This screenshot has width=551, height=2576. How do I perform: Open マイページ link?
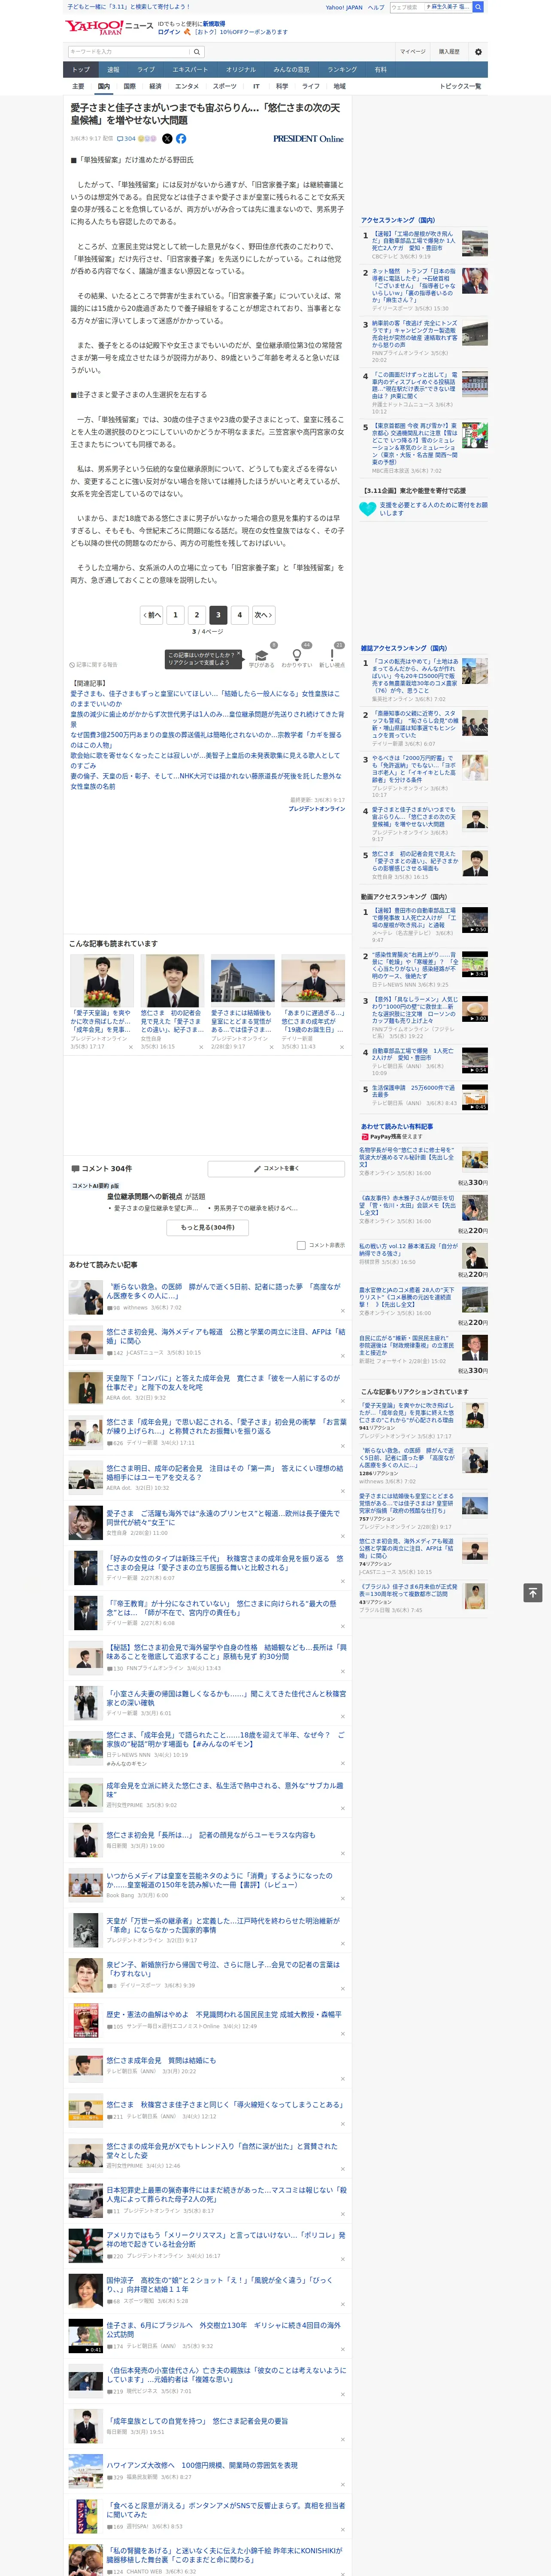(413, 52)
